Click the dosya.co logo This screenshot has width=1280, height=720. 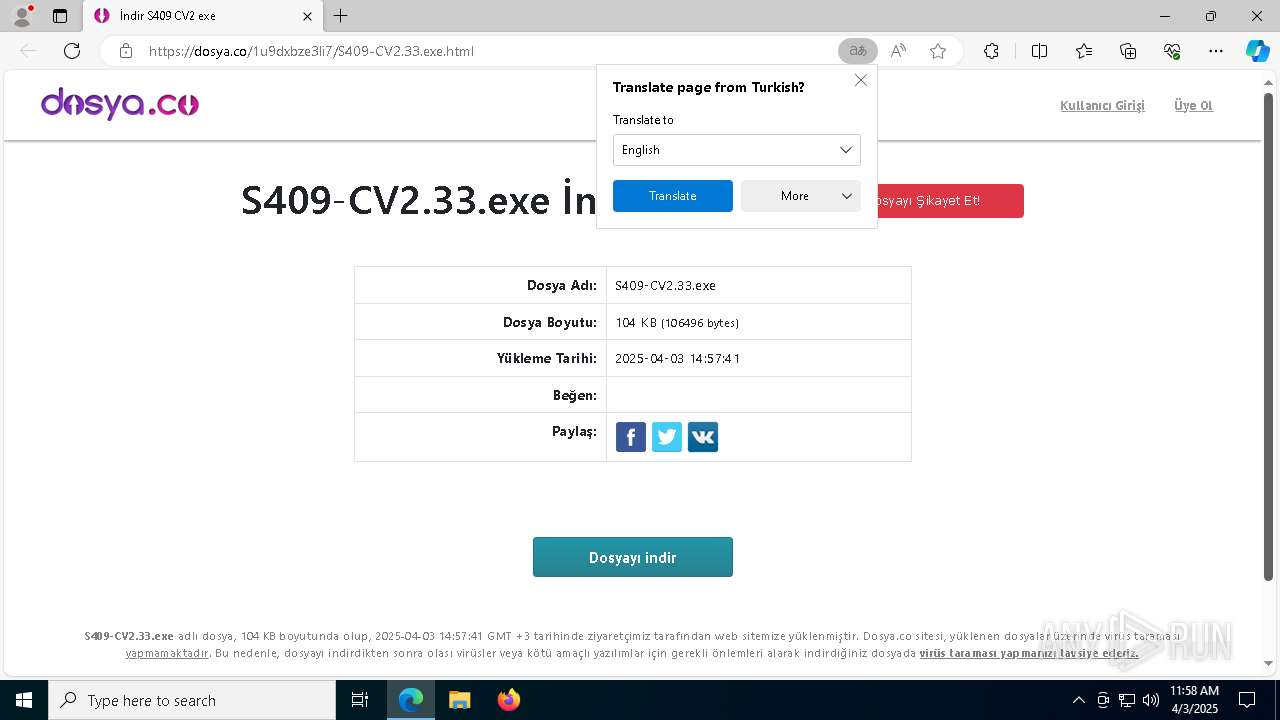(x=120, y=104)
